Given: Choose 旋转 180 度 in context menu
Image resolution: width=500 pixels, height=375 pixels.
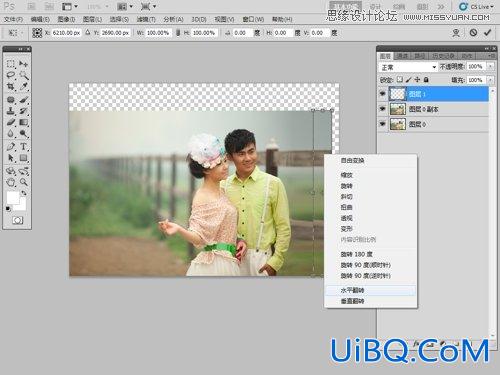Looking at the screenshot, I should point(356,254).
